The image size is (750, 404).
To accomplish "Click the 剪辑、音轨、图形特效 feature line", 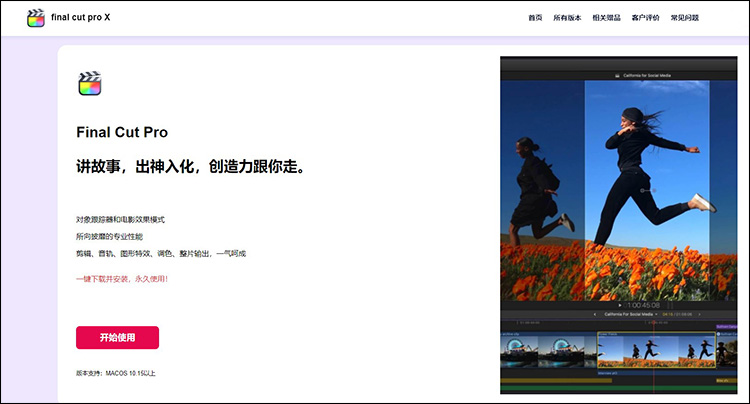I will click(161, 253).
